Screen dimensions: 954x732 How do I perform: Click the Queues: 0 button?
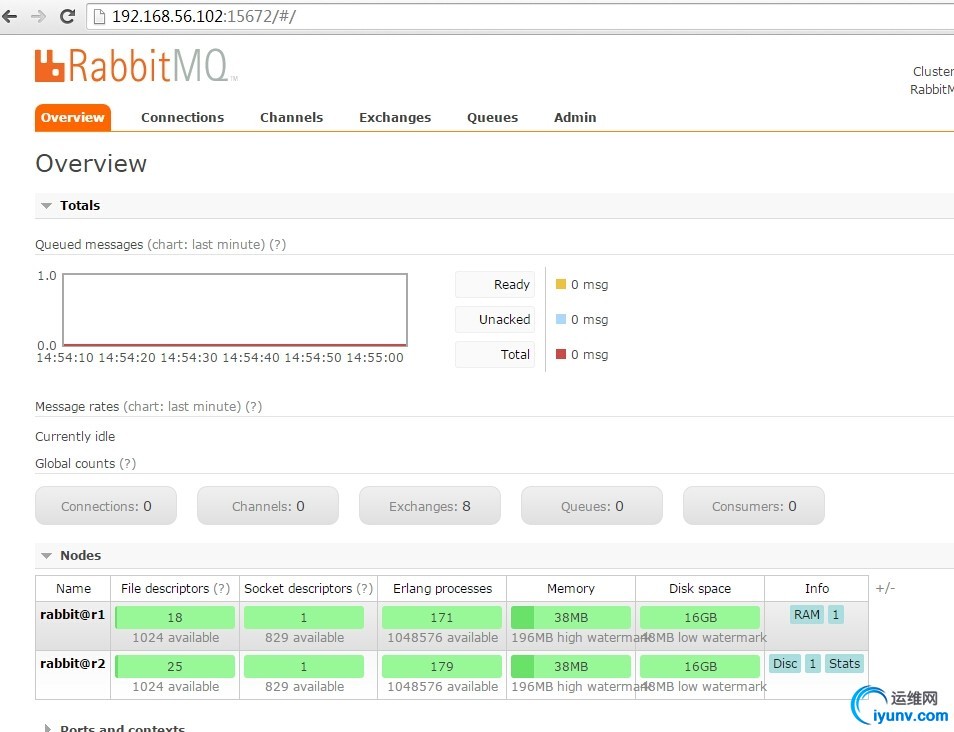[x=591, y=506]
